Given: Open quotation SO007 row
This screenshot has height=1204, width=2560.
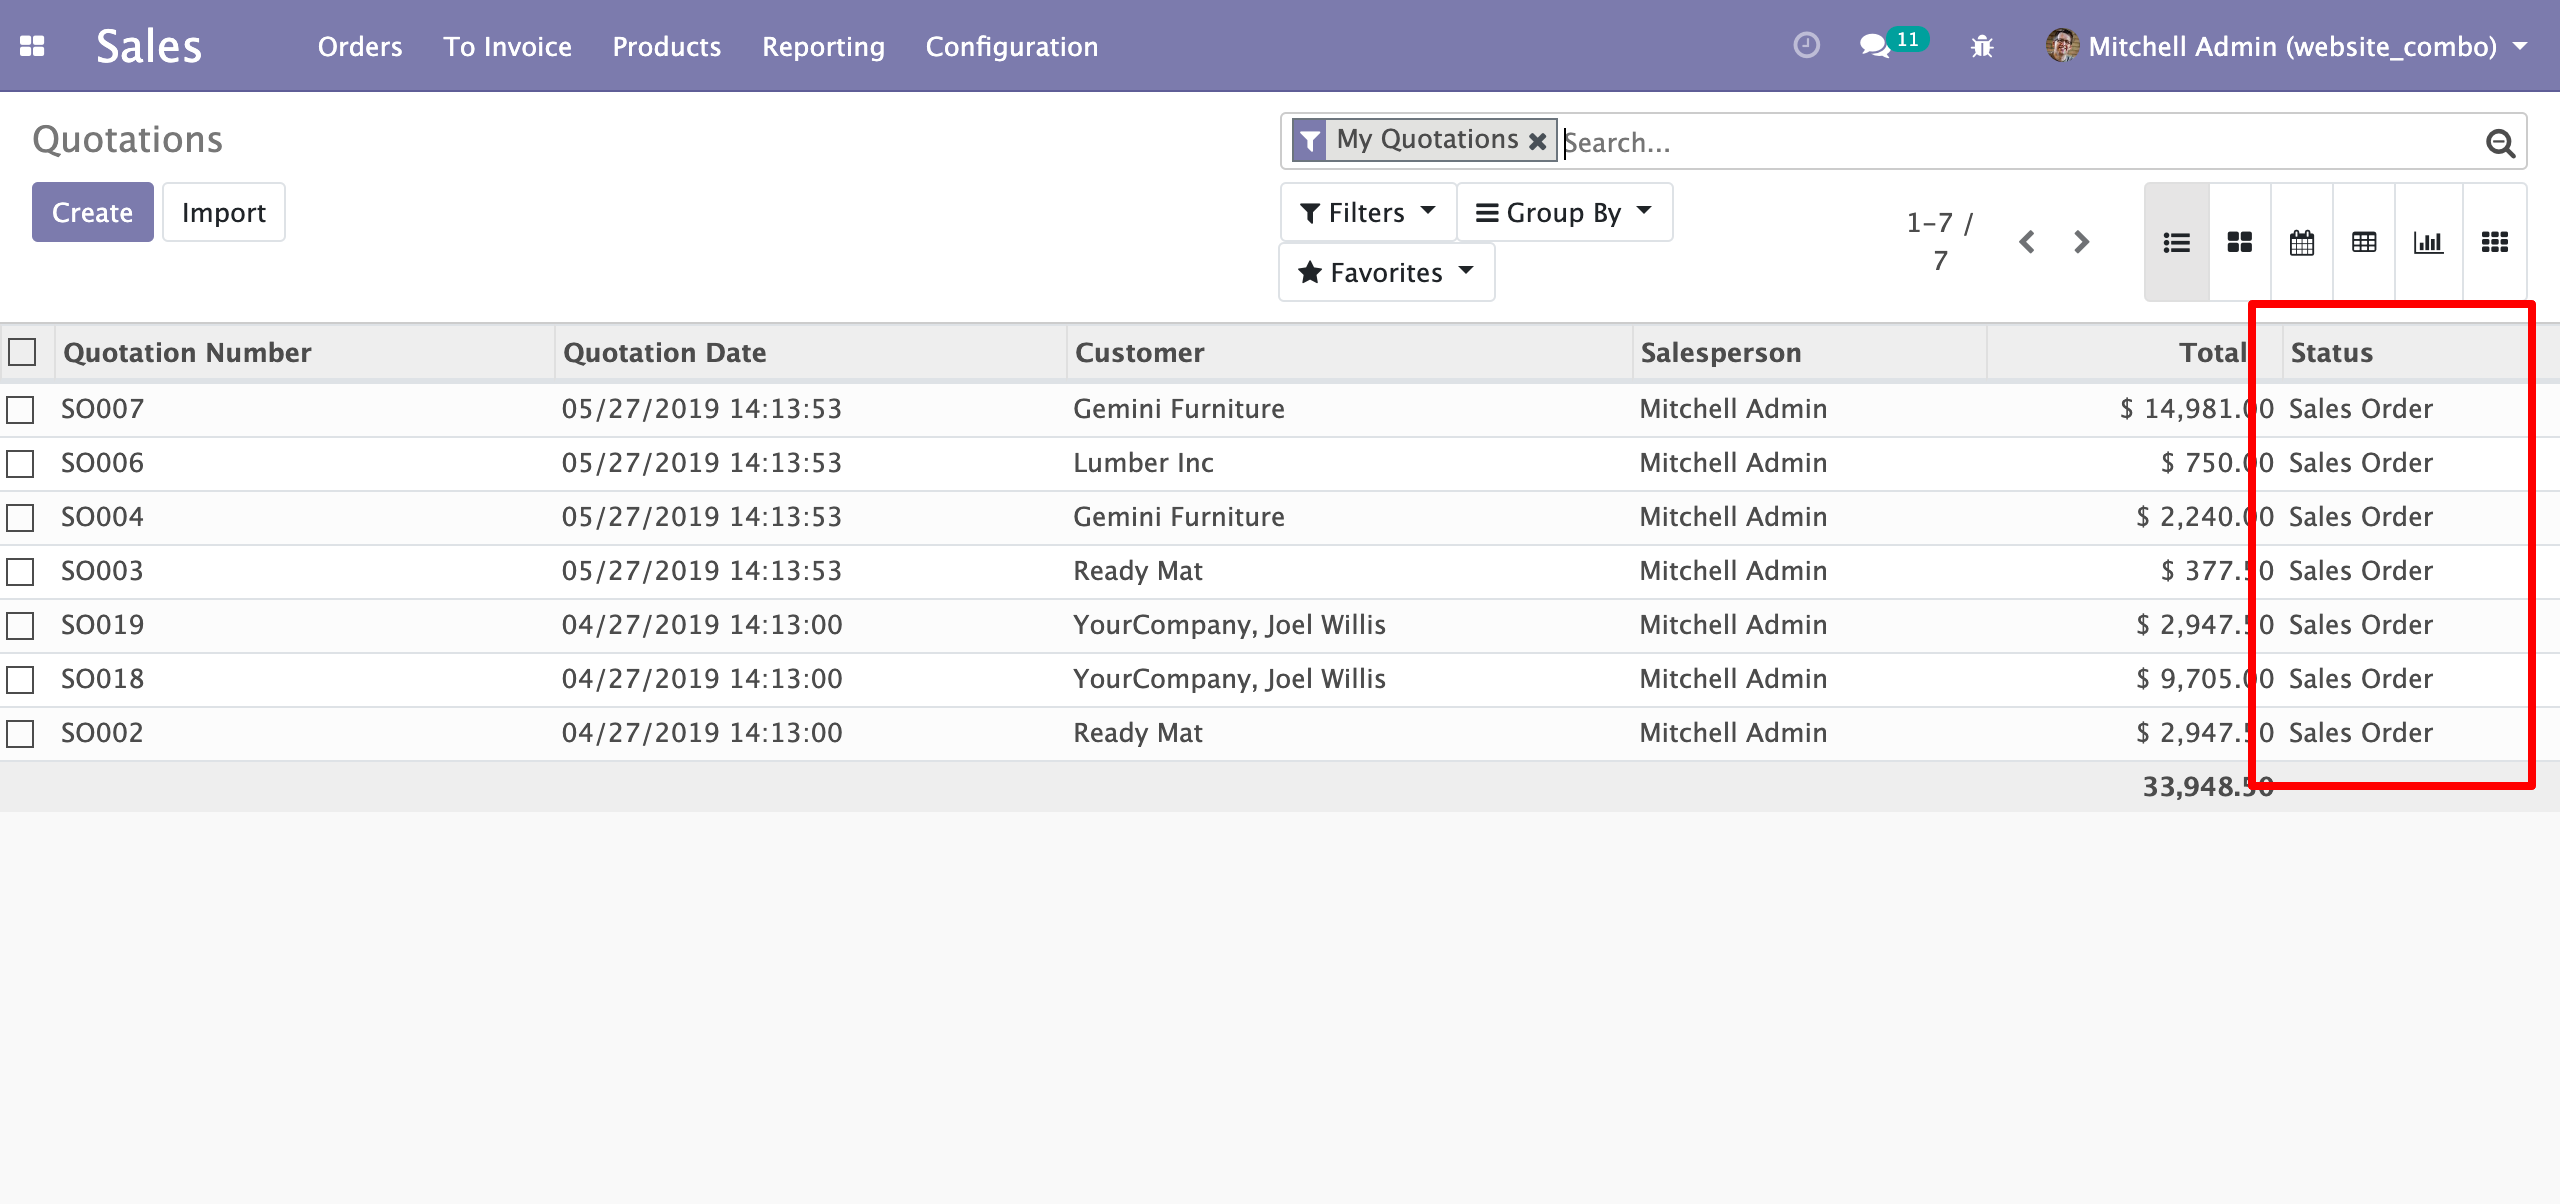Looking at the screenshot, I should 1280,409.
